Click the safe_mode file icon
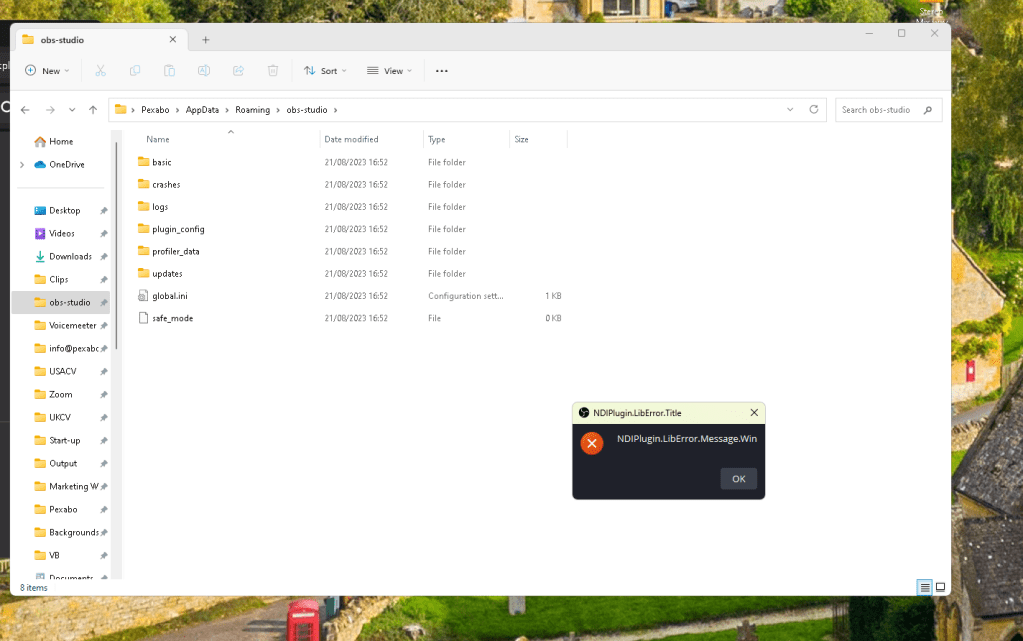The height and width of the screenshot is (641, 1023). 144,318
